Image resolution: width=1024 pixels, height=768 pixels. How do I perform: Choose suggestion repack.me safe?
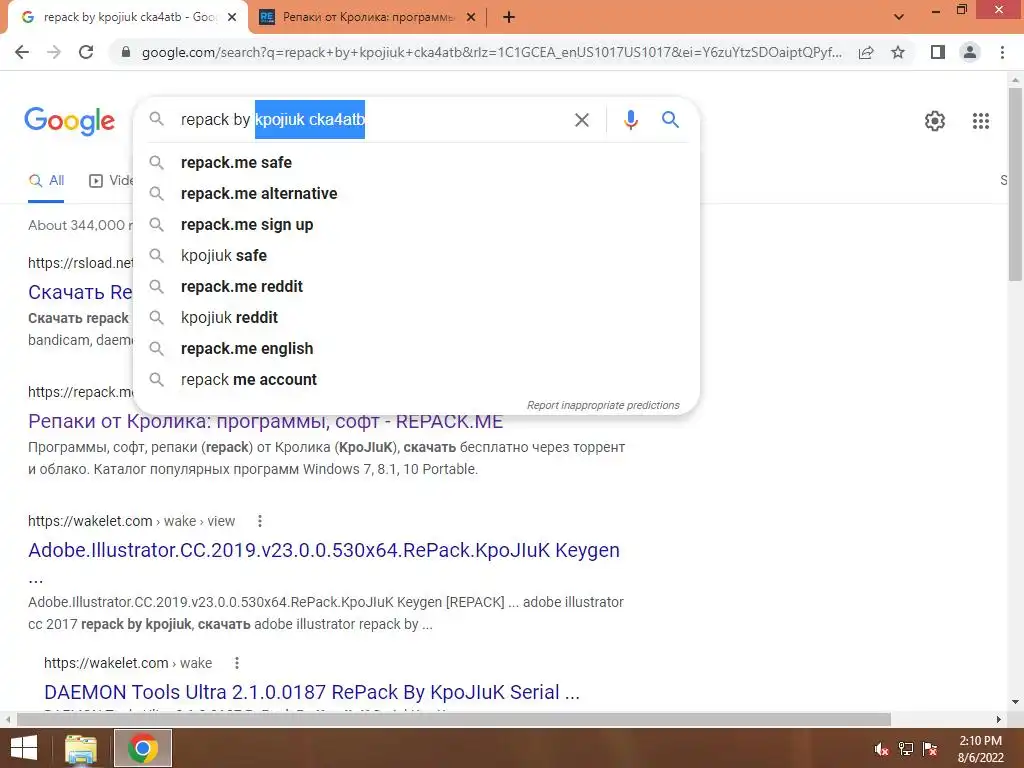click(416, 163)
